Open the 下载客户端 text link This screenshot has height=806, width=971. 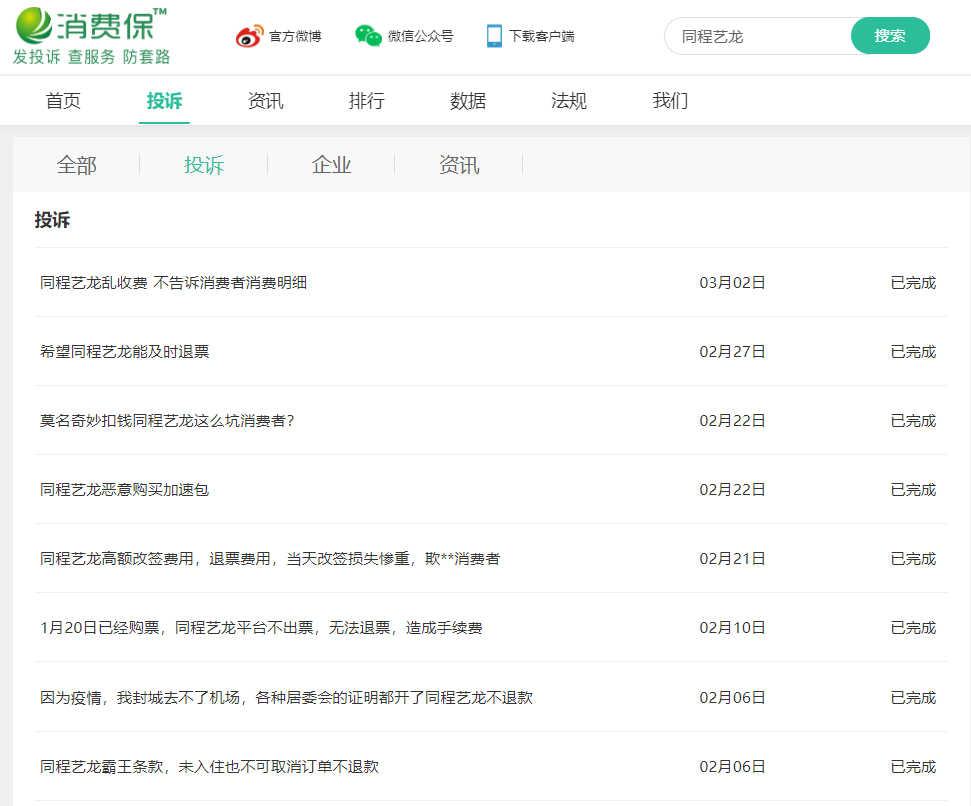click(542, 37)
